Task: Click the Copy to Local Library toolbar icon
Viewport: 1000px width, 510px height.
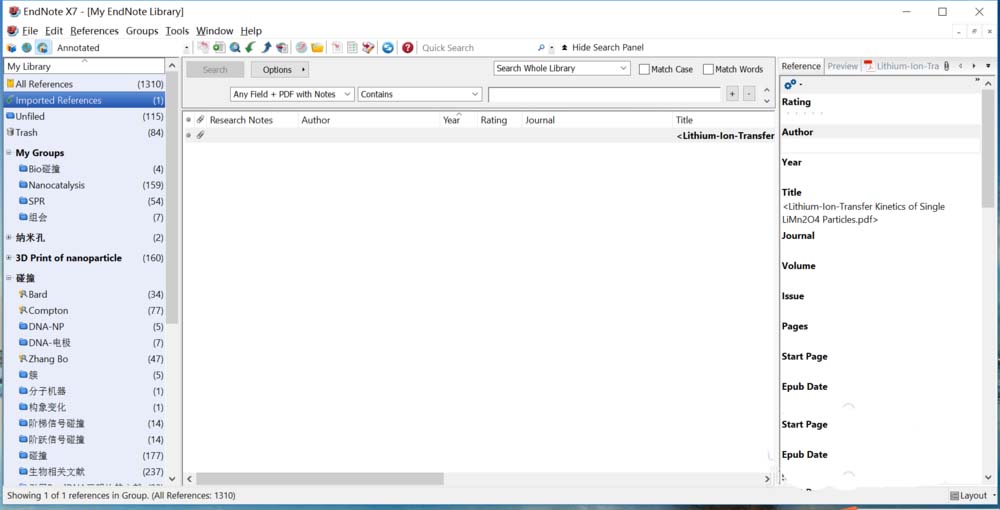Action: click(203, 48)
